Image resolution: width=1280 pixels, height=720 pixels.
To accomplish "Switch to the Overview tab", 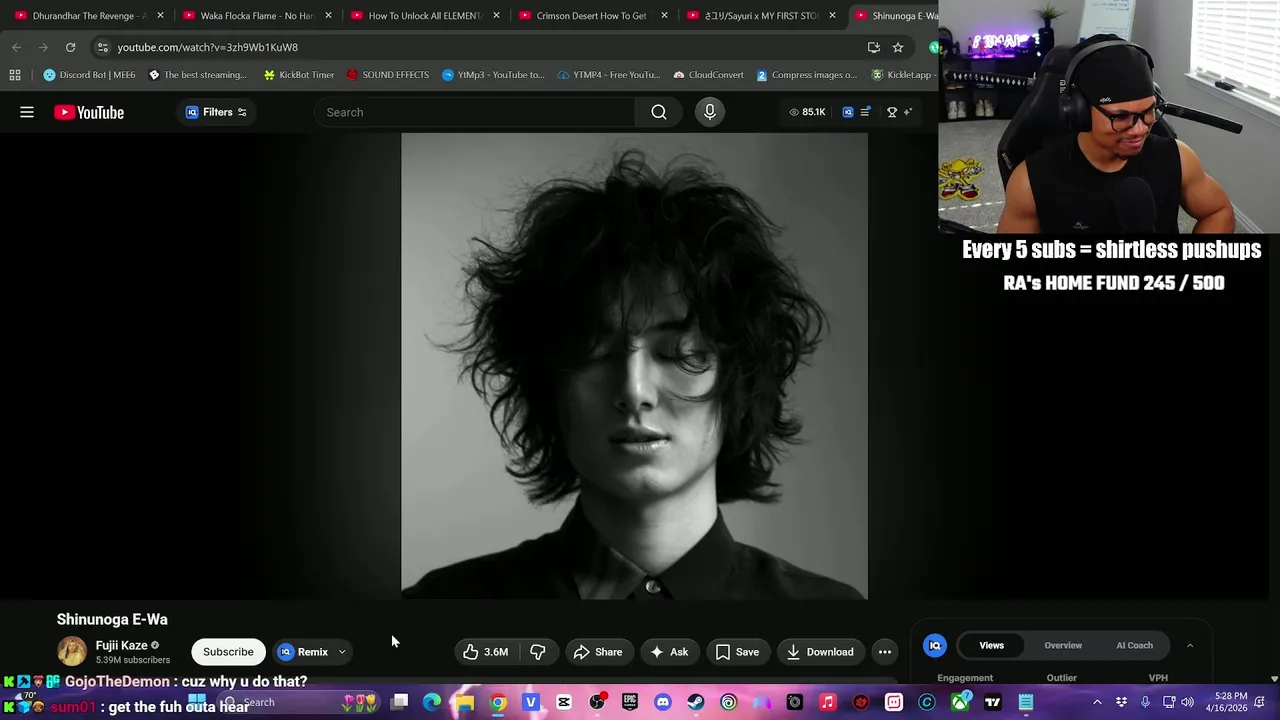I will (x=1063, y=646).
